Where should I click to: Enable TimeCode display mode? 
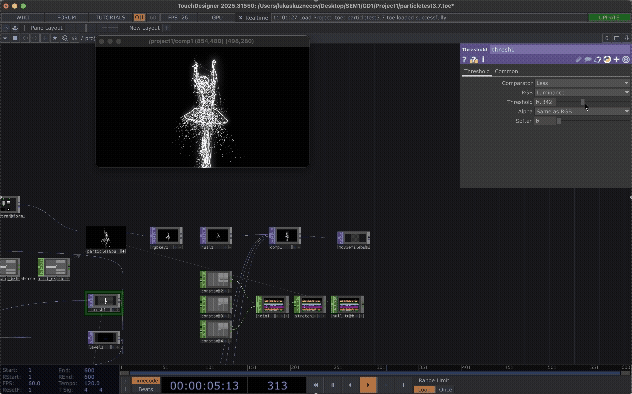click(x=146, y=381)
